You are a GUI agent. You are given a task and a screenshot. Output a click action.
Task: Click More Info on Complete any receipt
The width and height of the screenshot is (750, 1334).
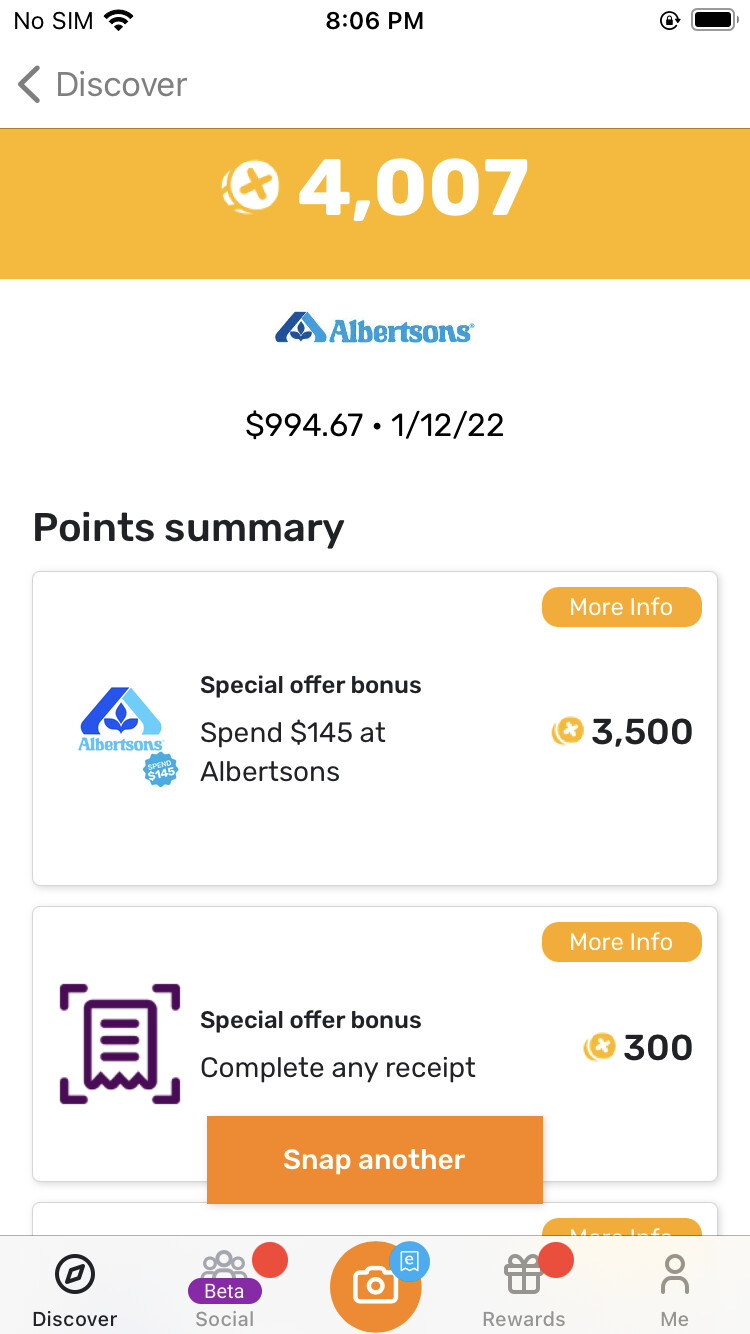(x=621, y=942)
